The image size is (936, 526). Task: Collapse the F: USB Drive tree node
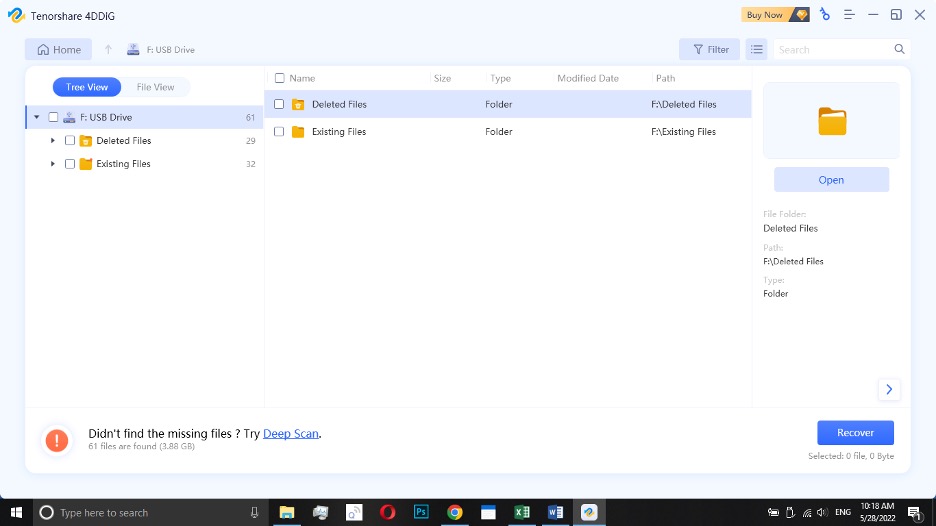pyautogui.click(x=36, y=117)
